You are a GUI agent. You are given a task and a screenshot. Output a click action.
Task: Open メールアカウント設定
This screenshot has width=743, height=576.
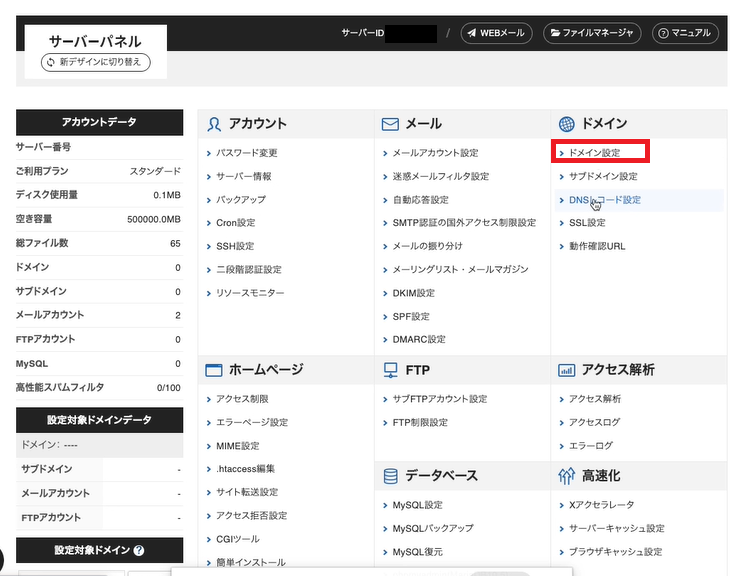tap(435, 153)
